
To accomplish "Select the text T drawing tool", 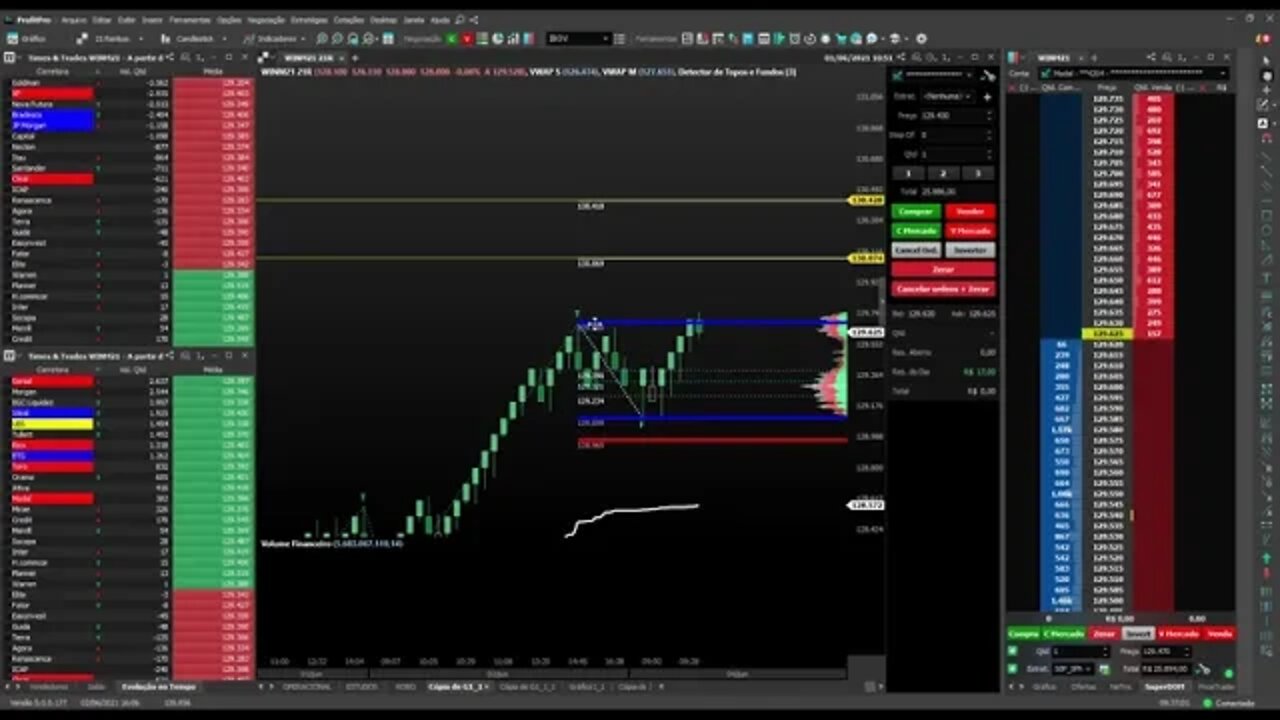I will point(1267,277).
